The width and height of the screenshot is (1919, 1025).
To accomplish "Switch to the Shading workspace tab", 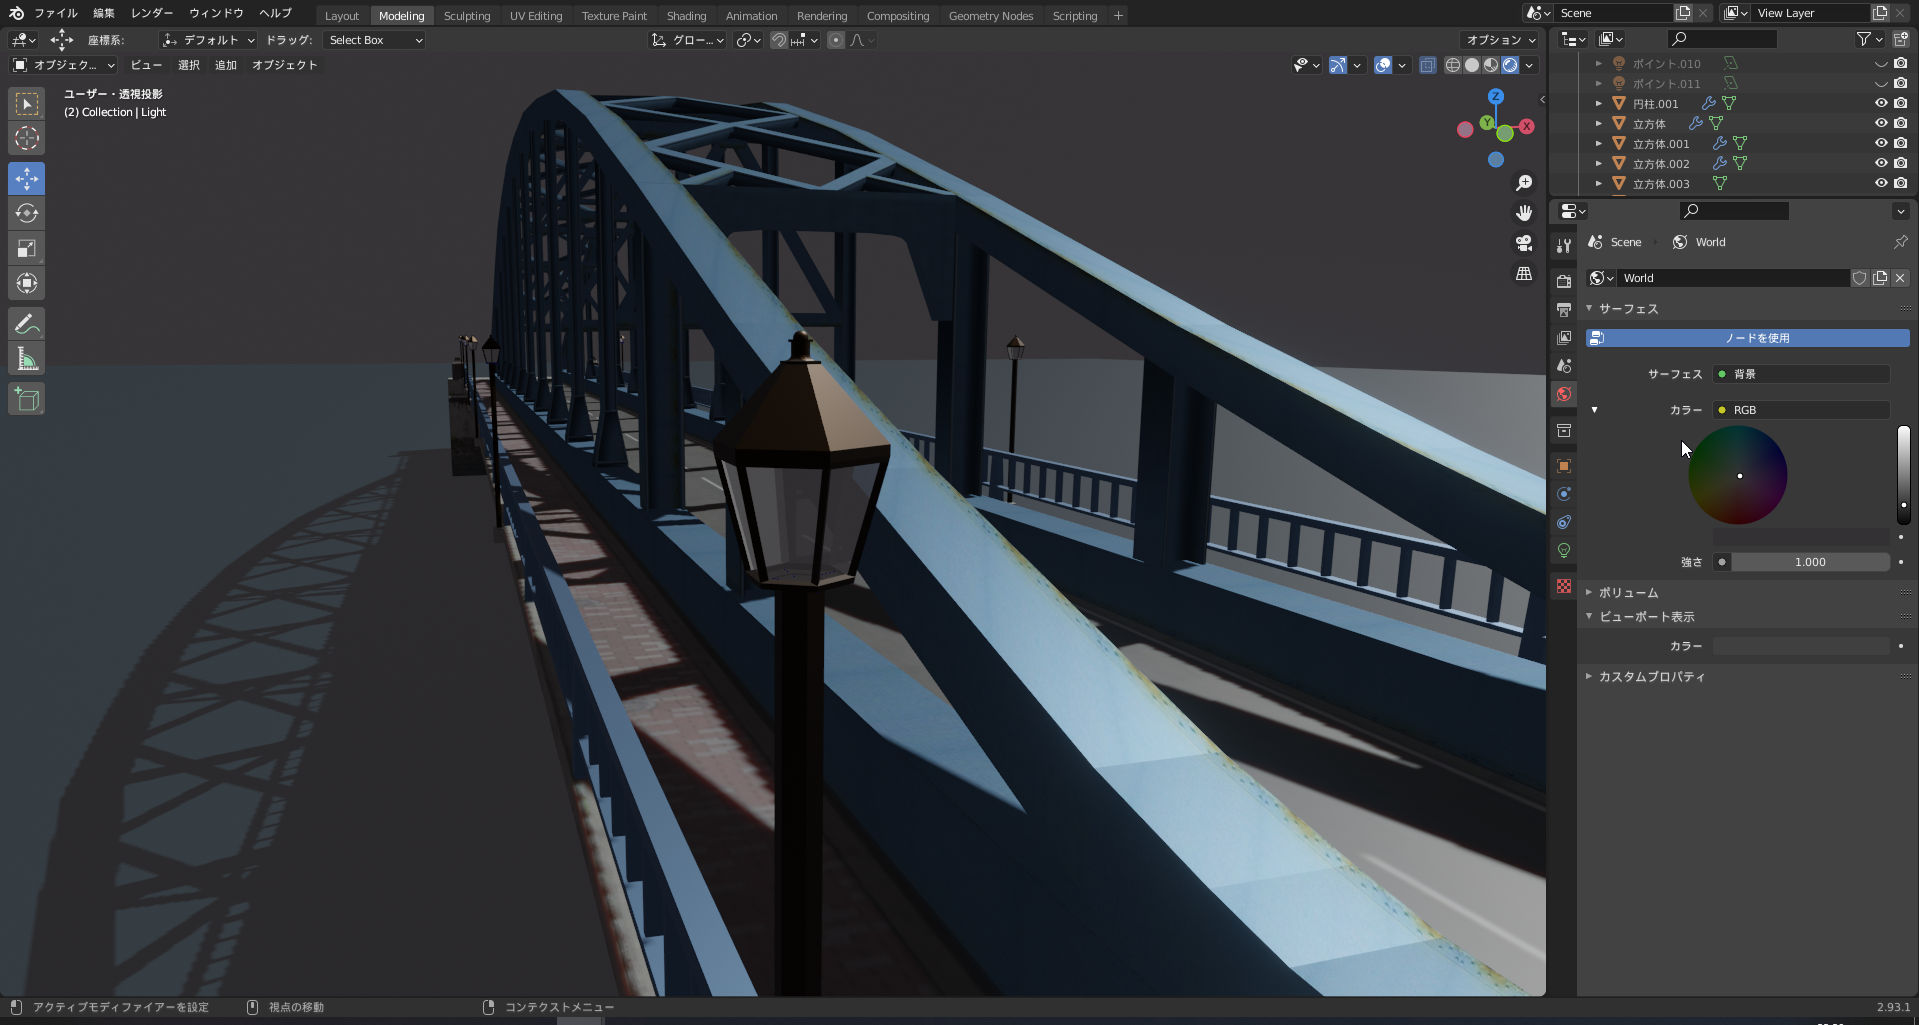I will click(686, 16).
